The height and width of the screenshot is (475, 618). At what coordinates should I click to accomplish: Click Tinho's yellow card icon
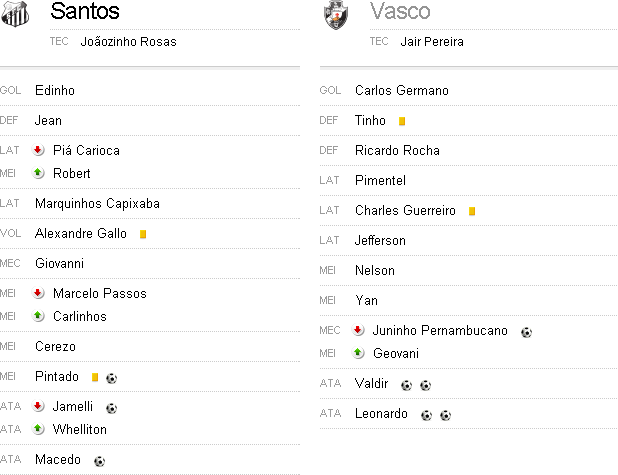pos(401,121)
